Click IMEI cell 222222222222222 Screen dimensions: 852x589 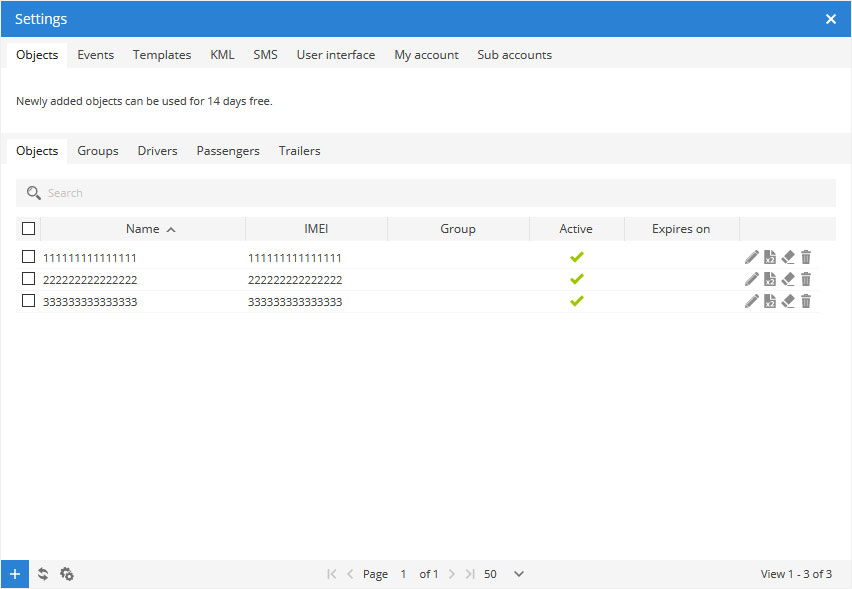[x=295, y=280]
